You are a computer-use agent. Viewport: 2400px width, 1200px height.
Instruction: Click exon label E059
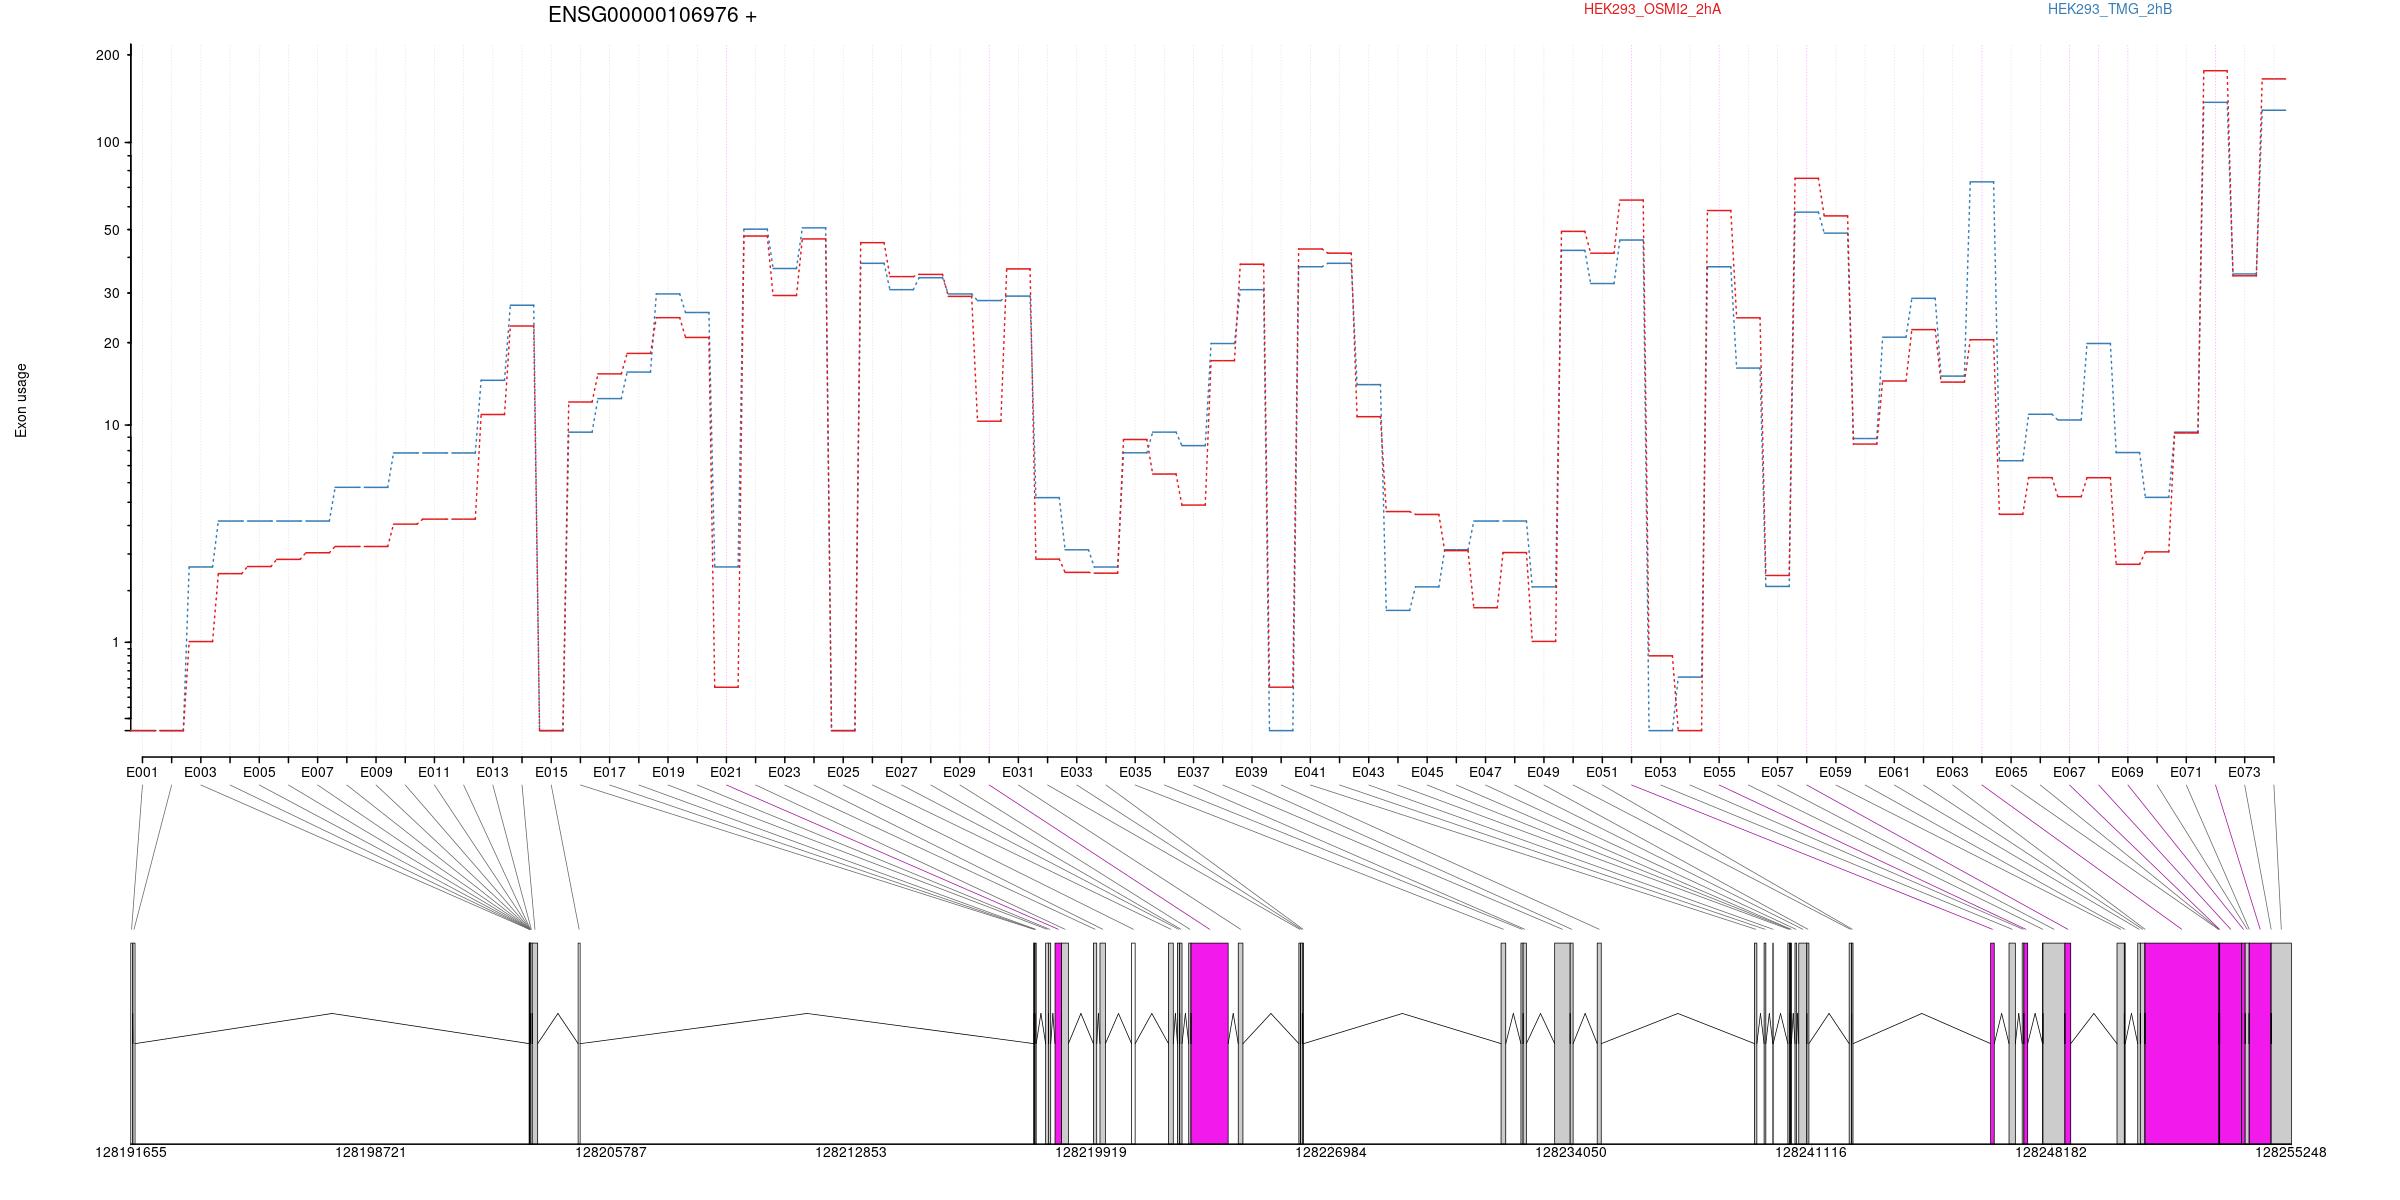click(1835, 772)
